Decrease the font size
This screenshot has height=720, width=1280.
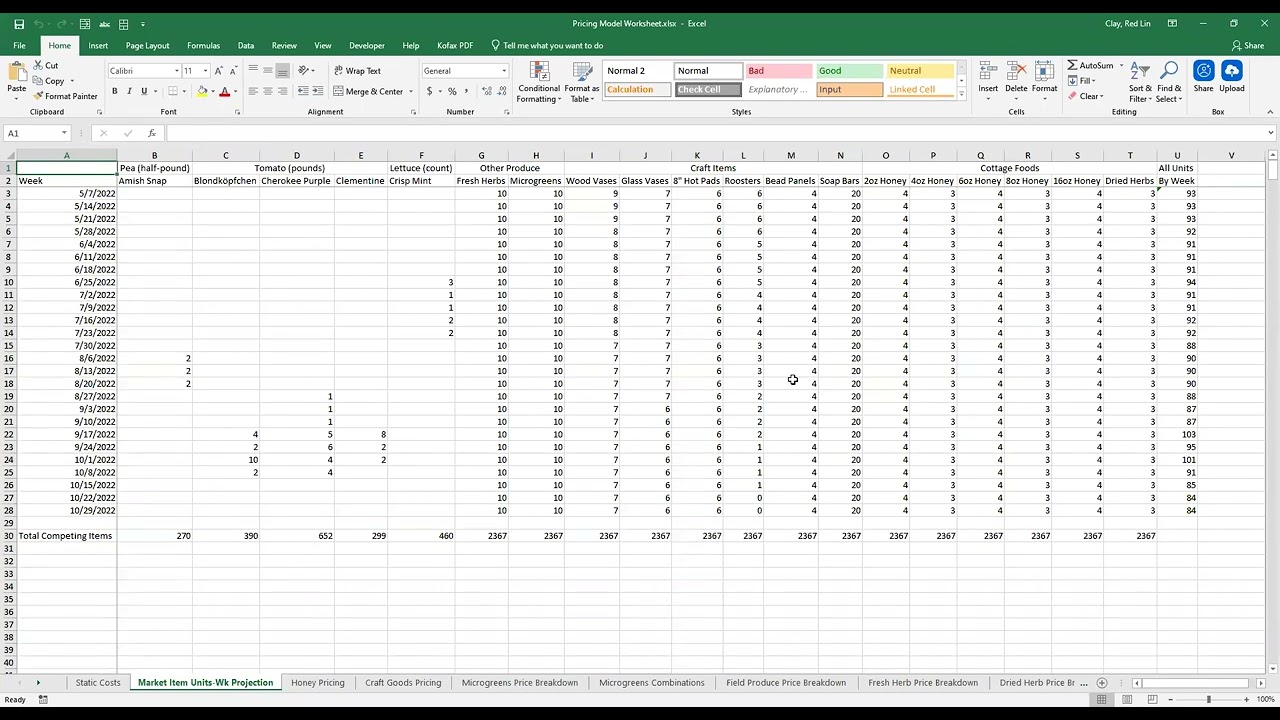pyautogui.click(x=232, y=71)
